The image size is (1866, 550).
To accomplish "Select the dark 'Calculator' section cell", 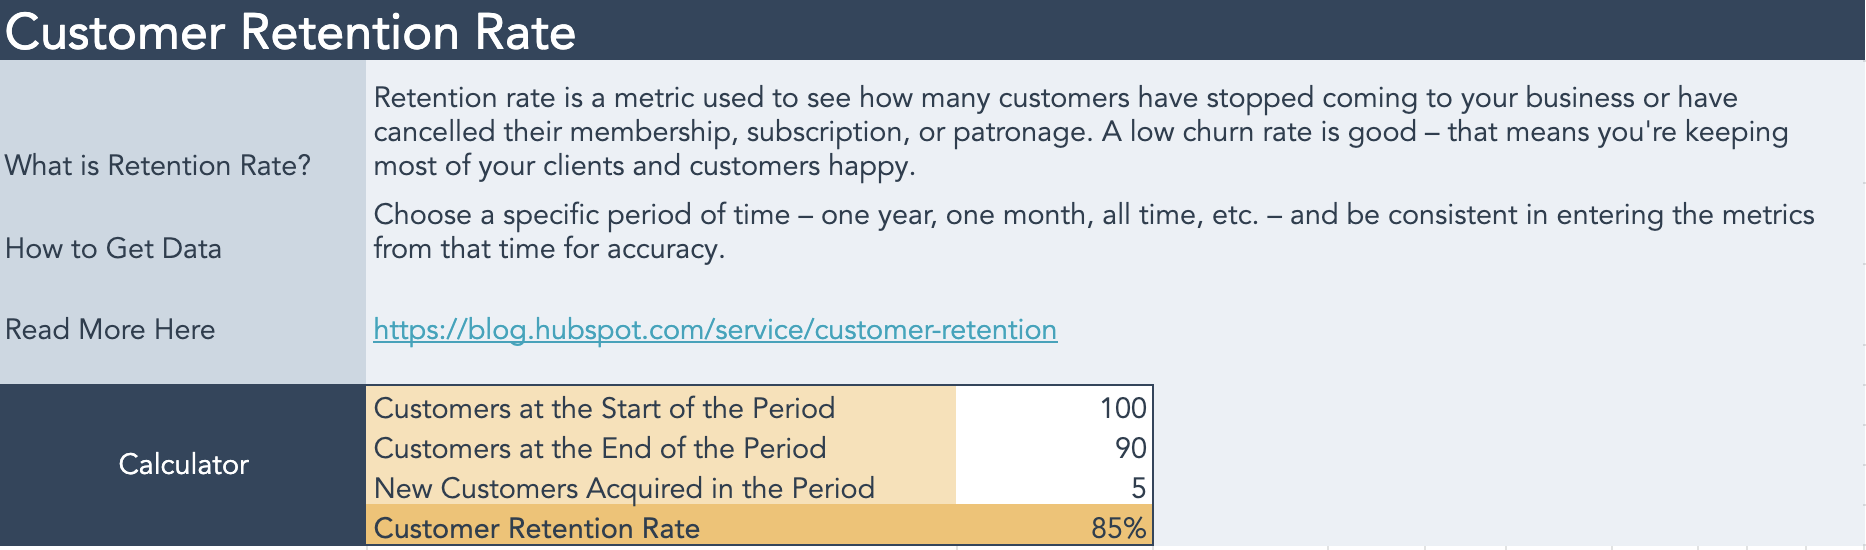I will (x=183, y=464).
